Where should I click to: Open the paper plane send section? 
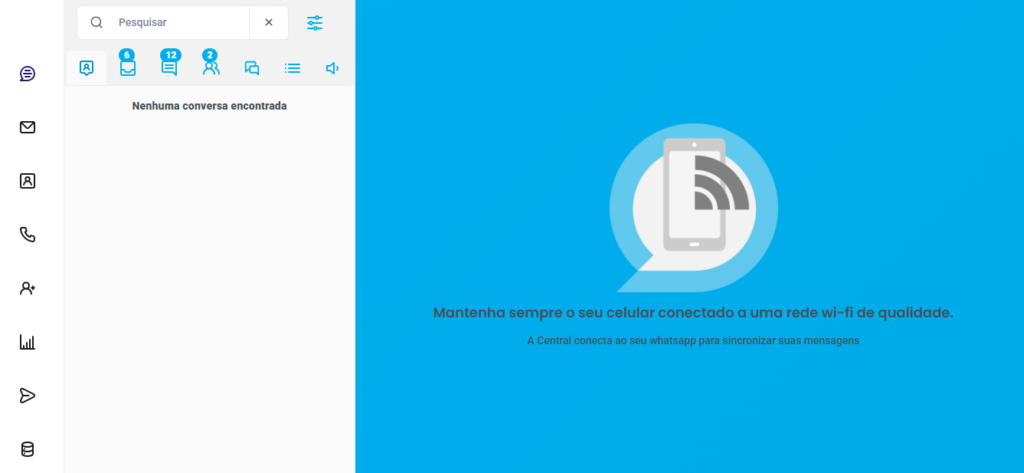pyautogui.click(x=28, y=395)
